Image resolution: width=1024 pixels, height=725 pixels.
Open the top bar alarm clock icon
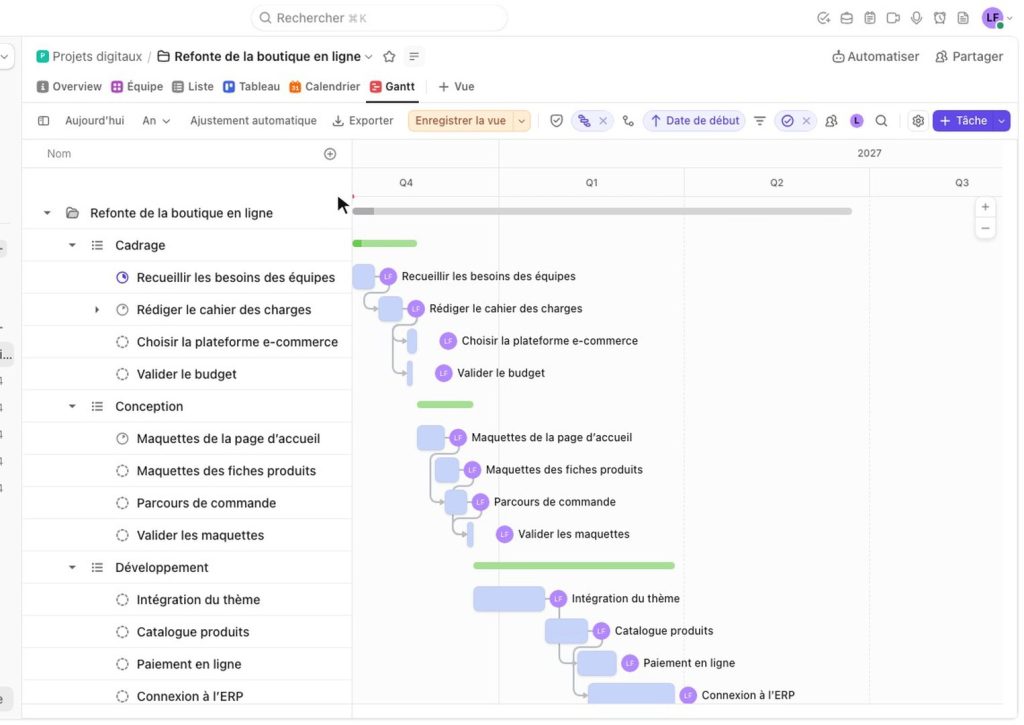click(x=940, y=18)
